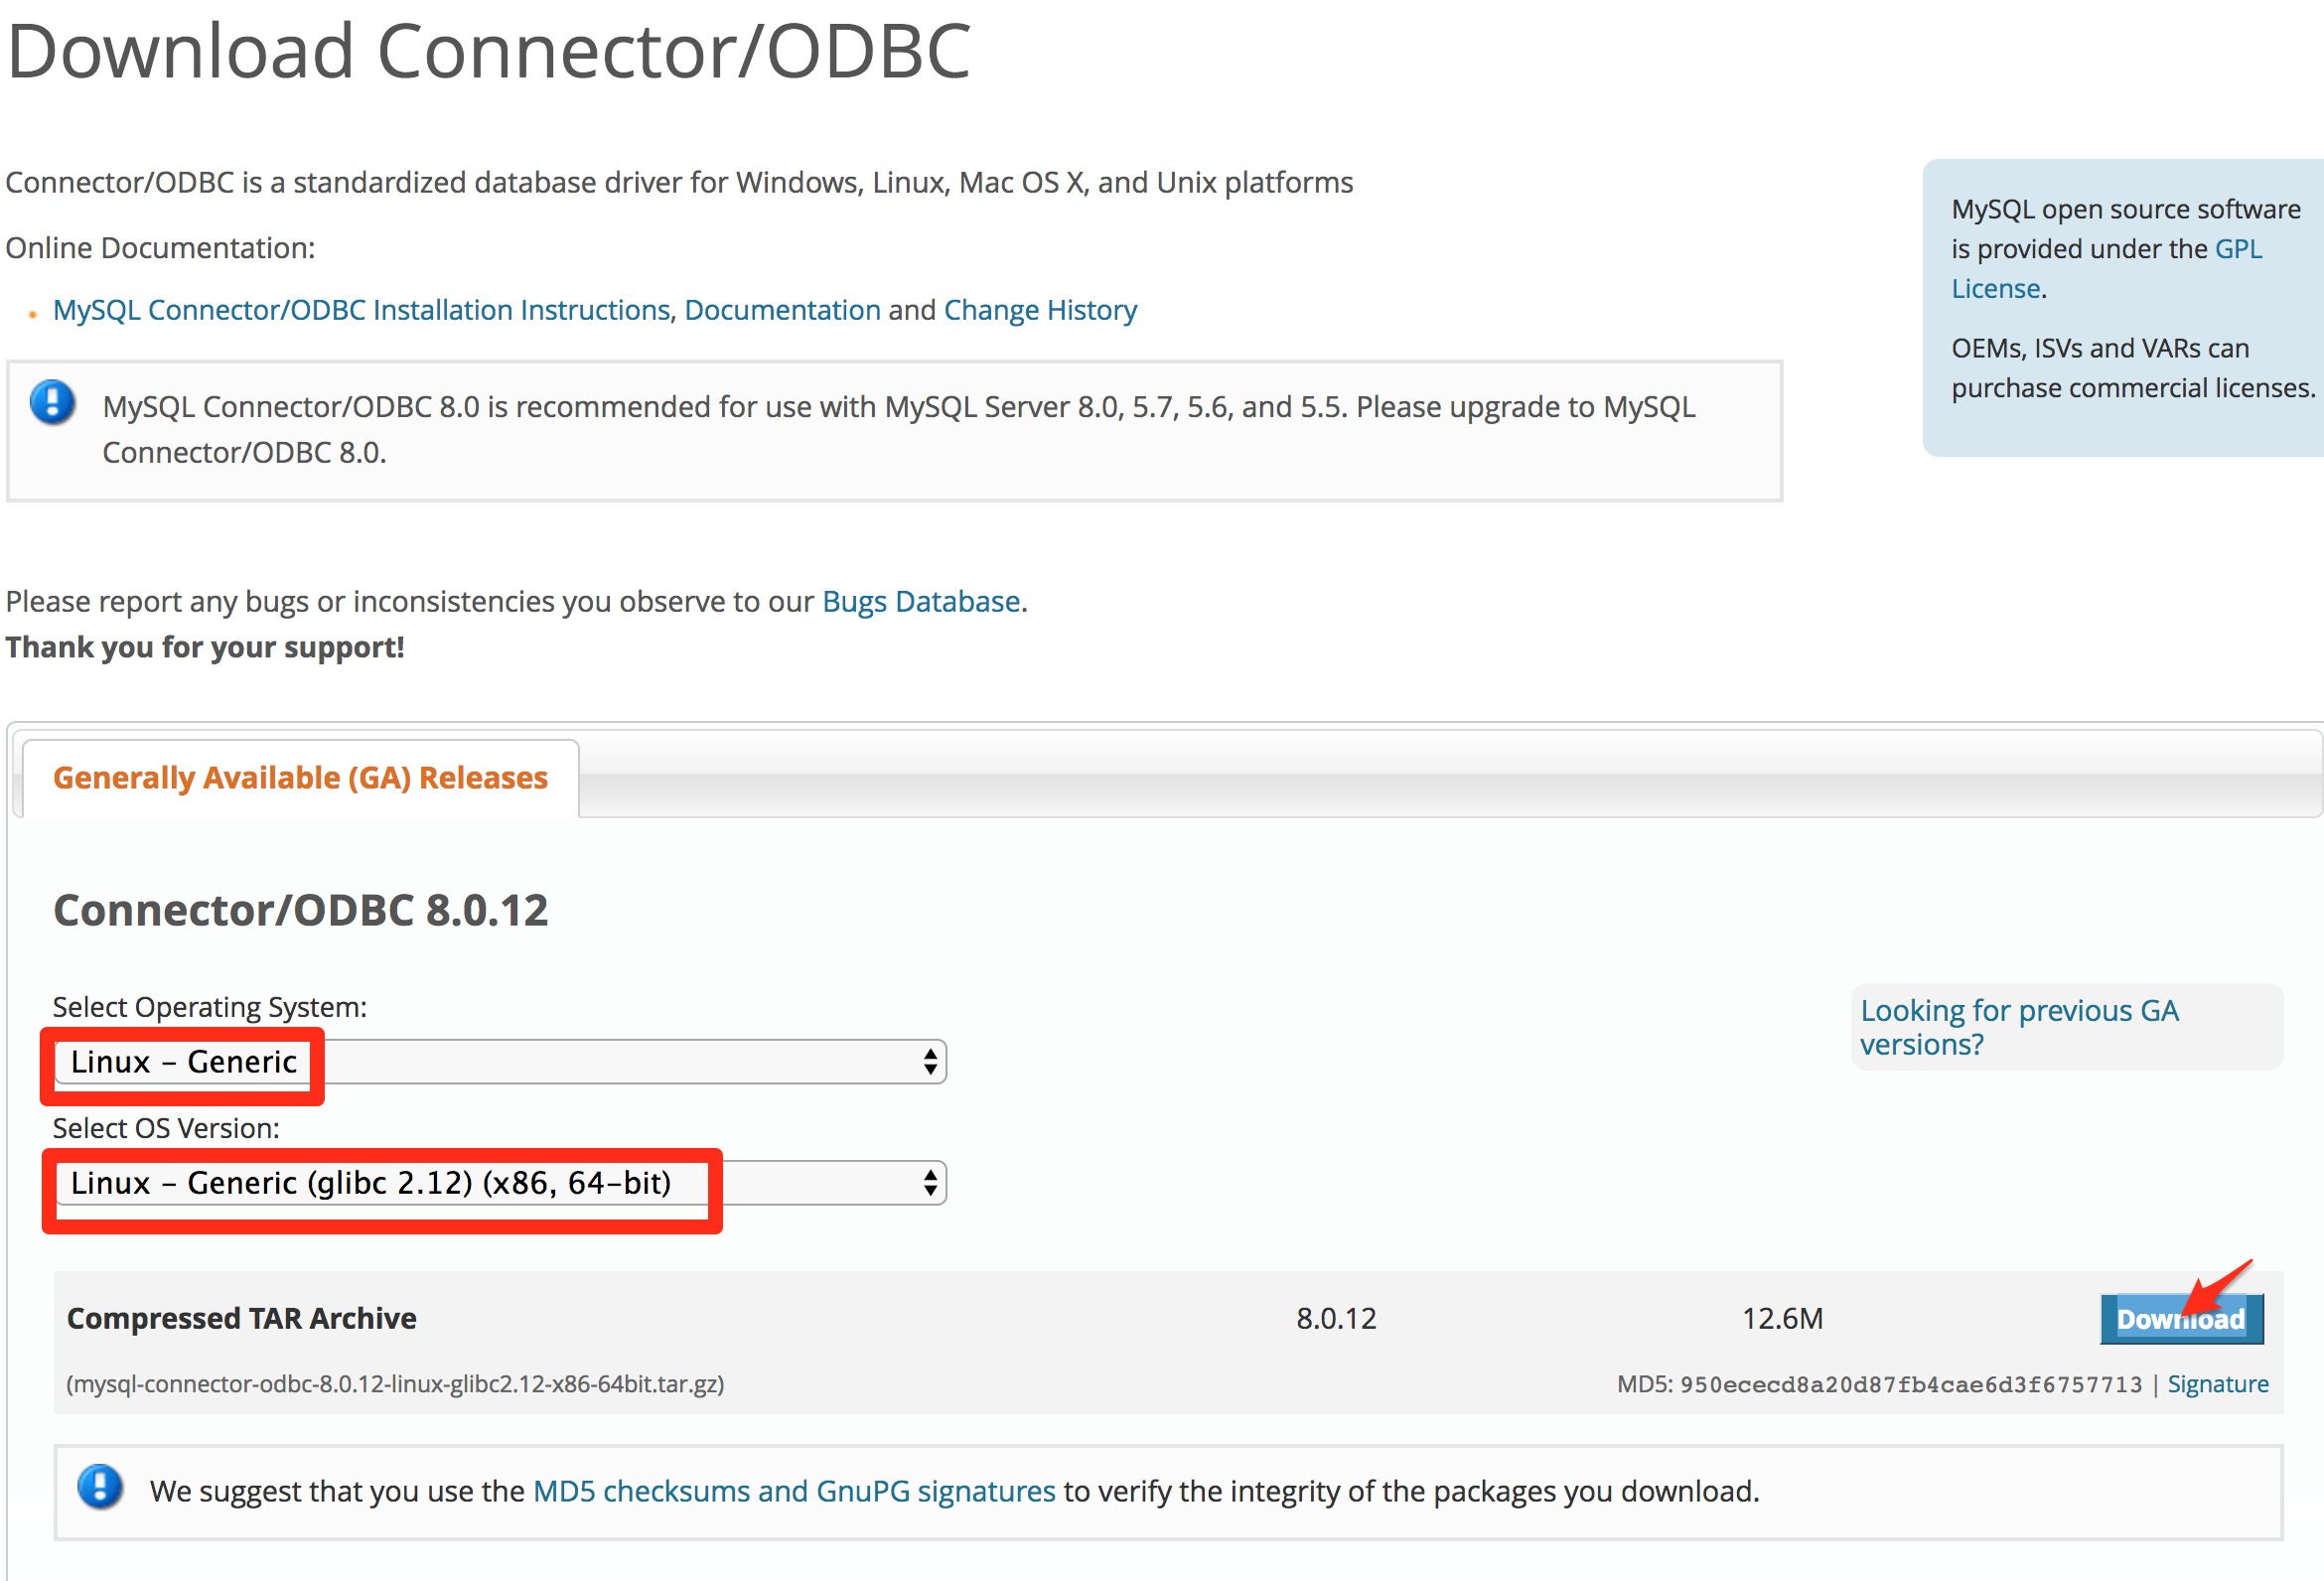Screen dimensions: 2324x1581
Task: Open the MD5 checksums and GnuPG signatures link
Action: [x=794, y=1491]
